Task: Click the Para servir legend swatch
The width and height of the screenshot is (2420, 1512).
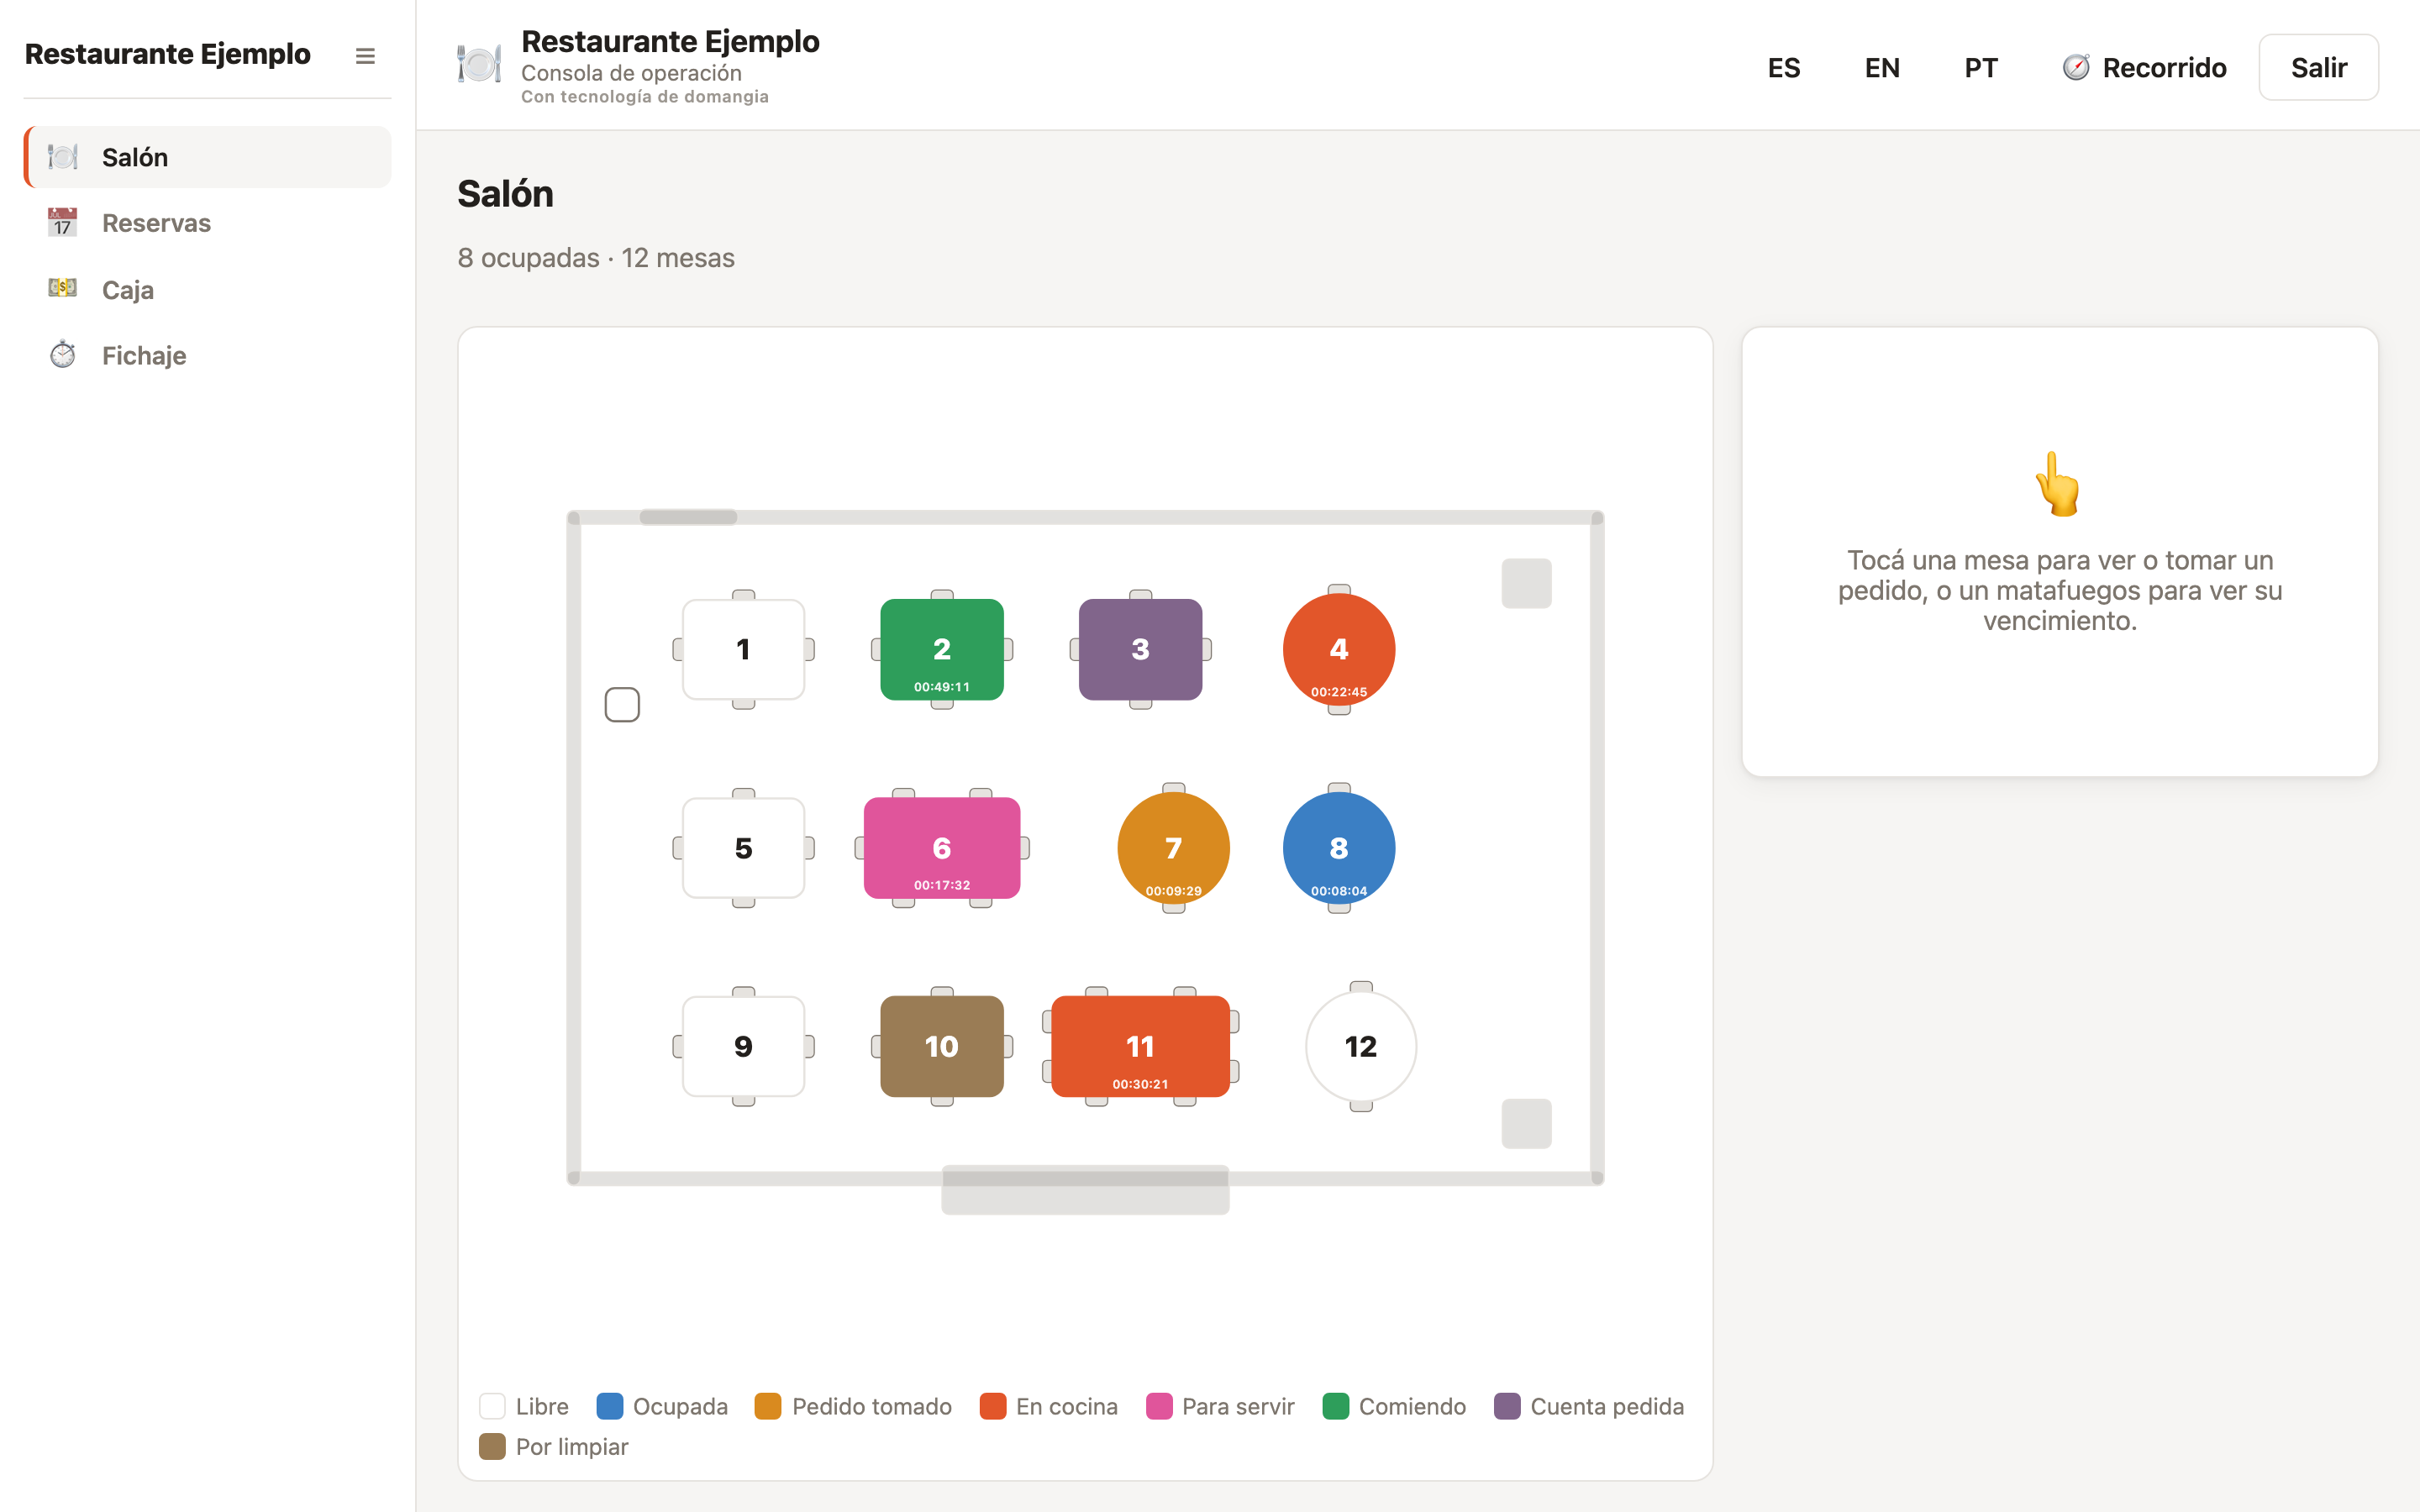Action: click(x=1158, y=1406)
